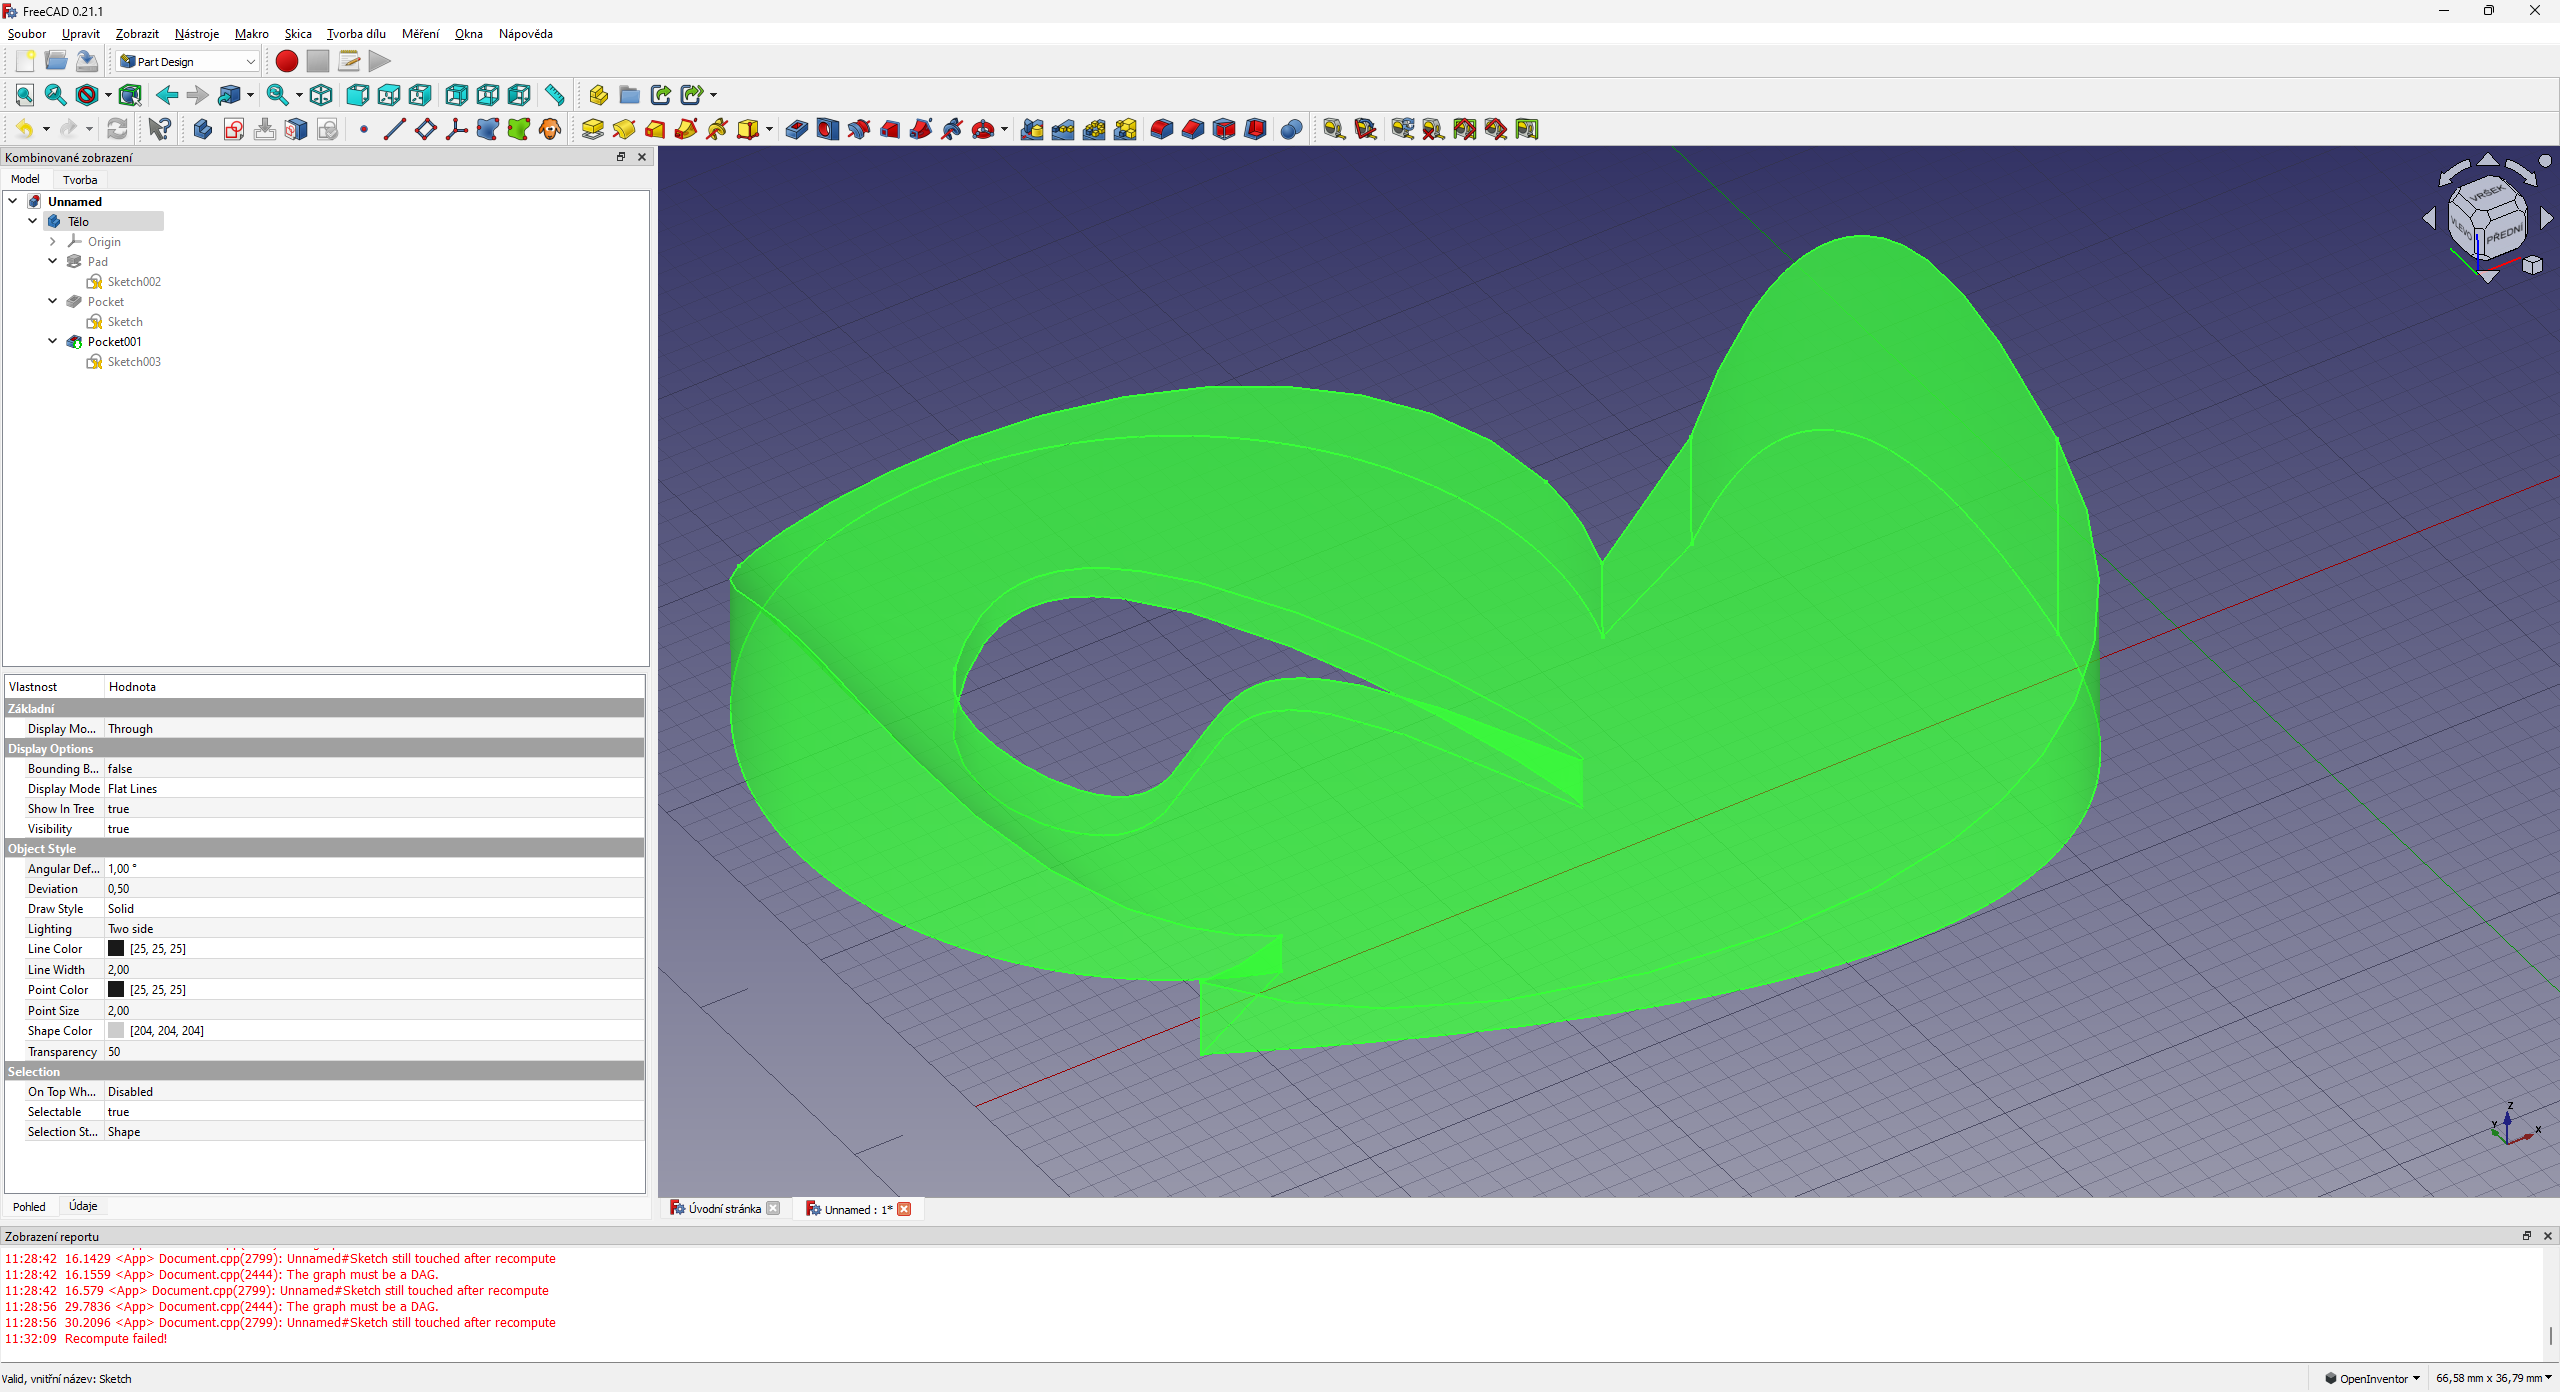2560x1392 pixels.
Task: Toggle the Visibility property value
Action: pos(118,829)
